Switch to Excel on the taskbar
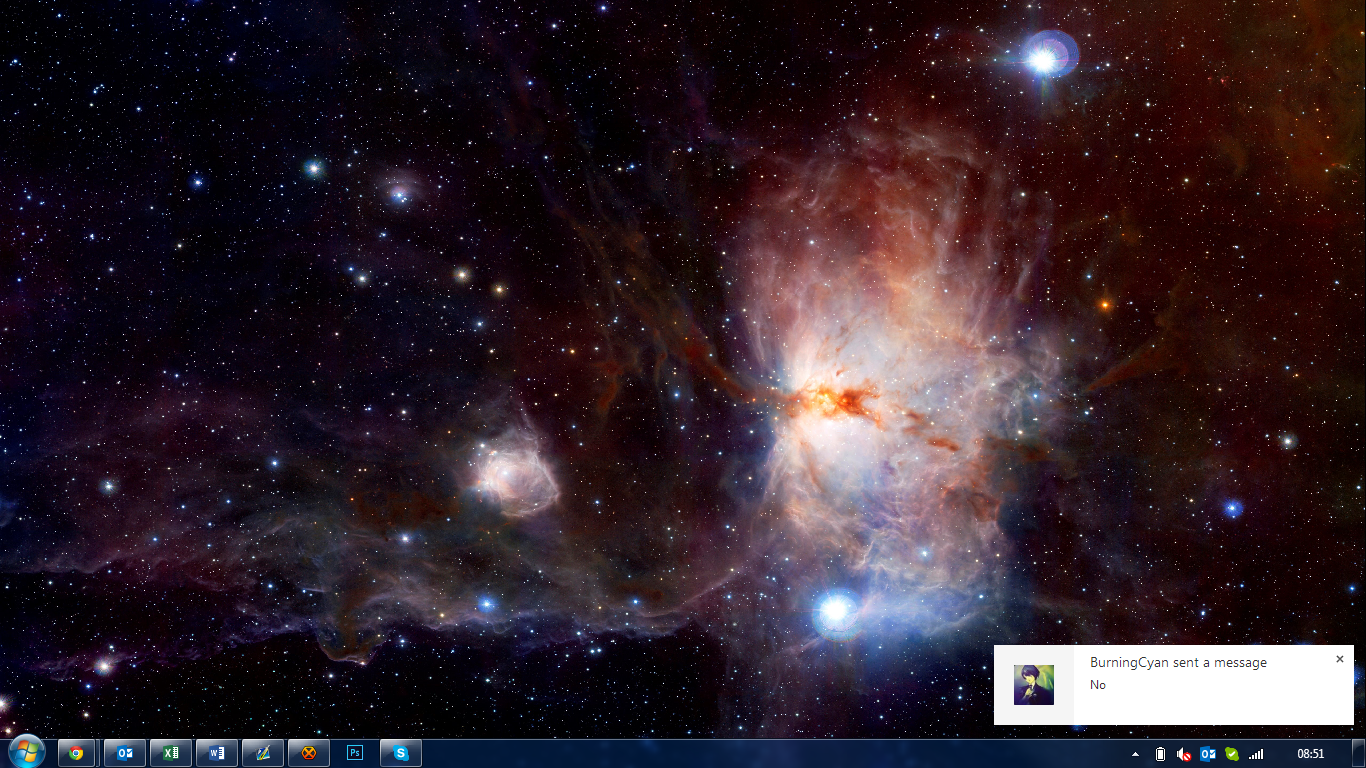The width and height of the screenshot is (1366, 768). pos(171,753)
